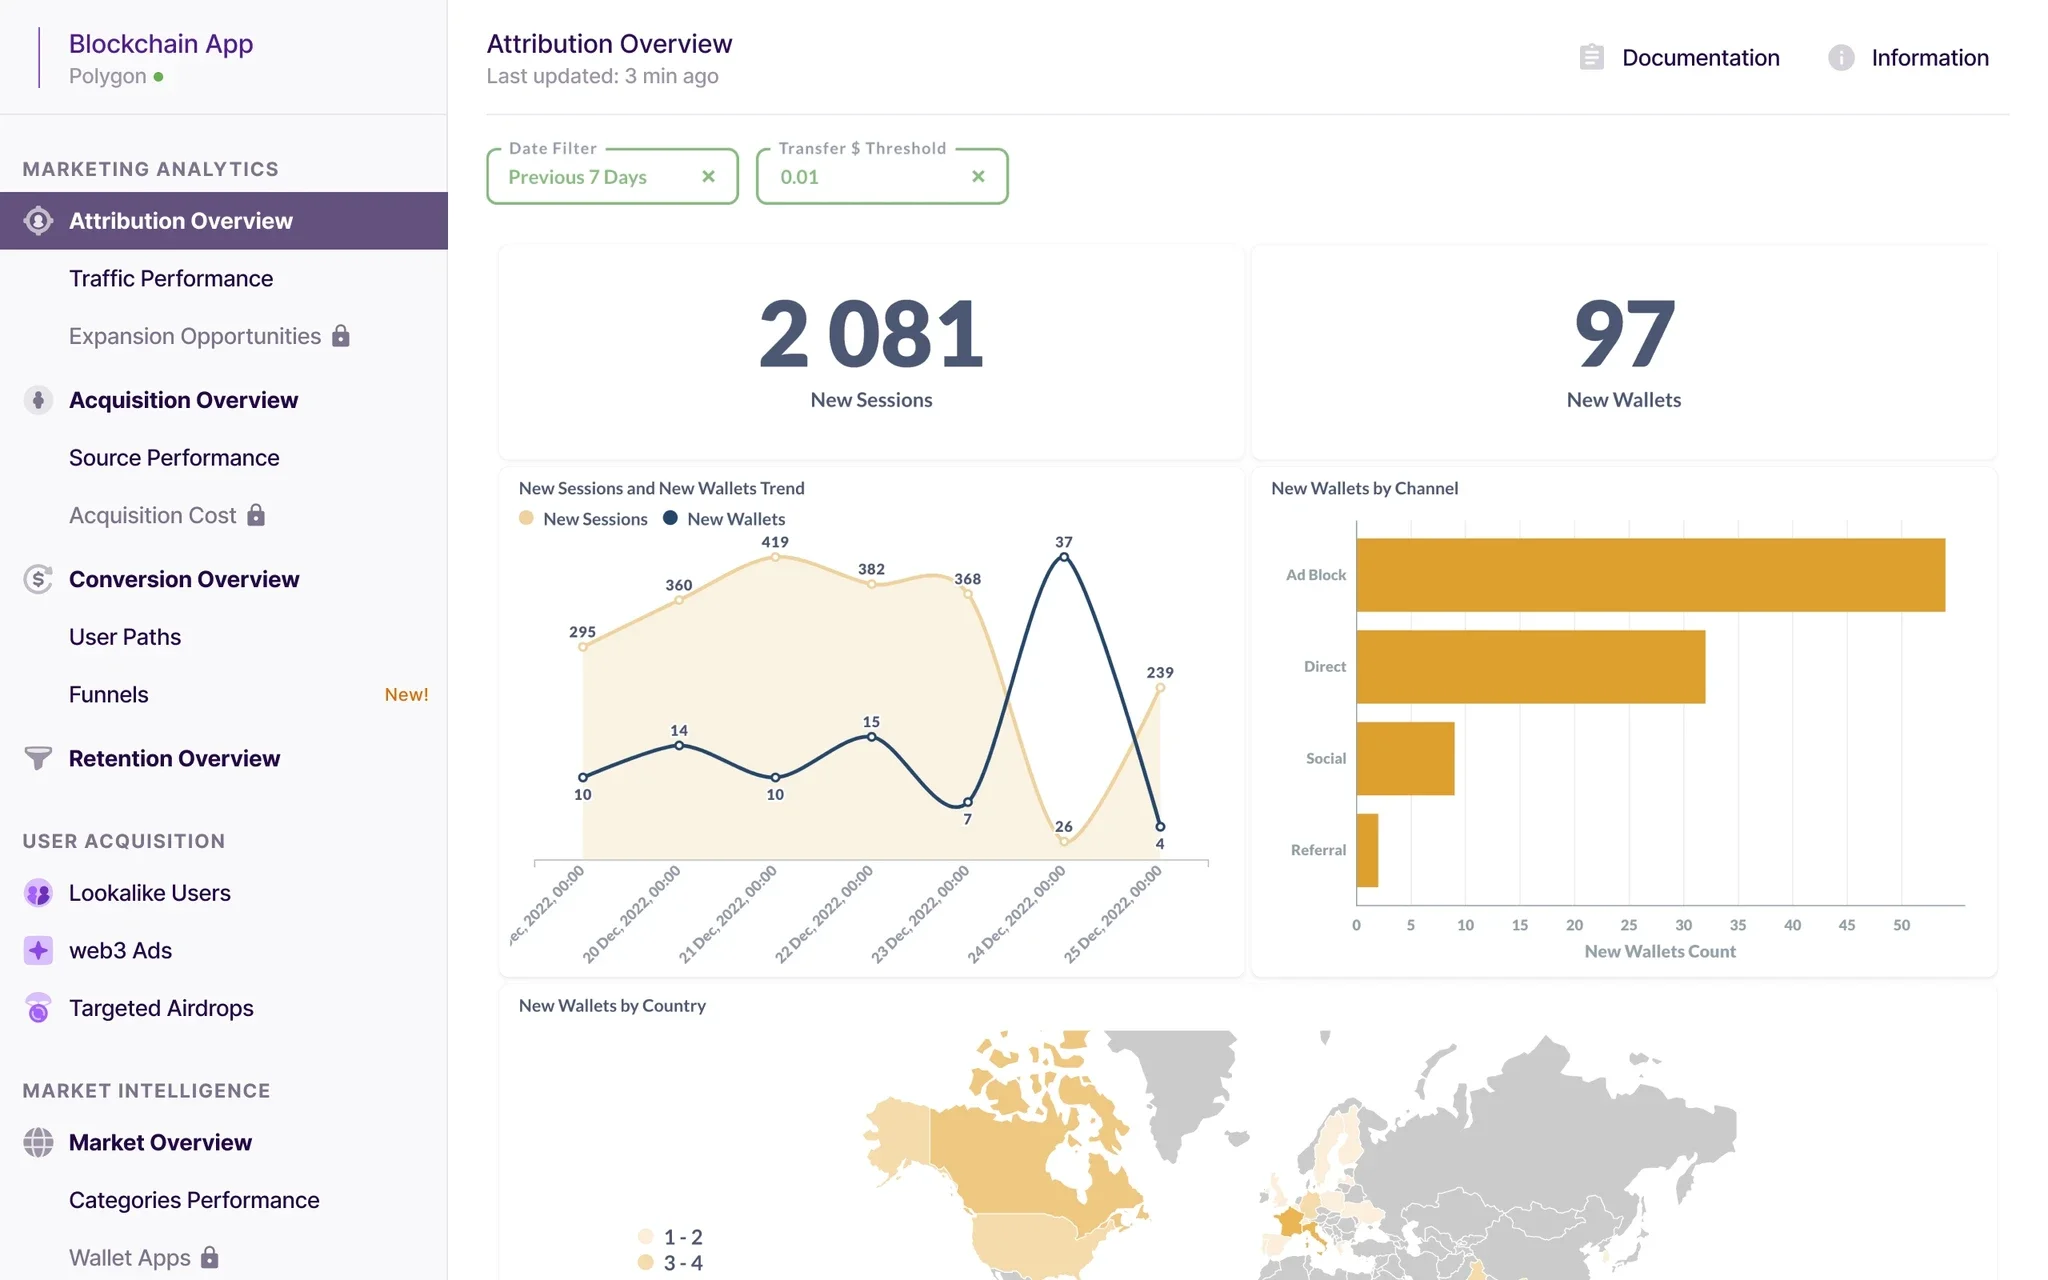2048x1280 pixels.
Task: Click the Attribution Overview target icon
Action: click(x=38, y=221)
